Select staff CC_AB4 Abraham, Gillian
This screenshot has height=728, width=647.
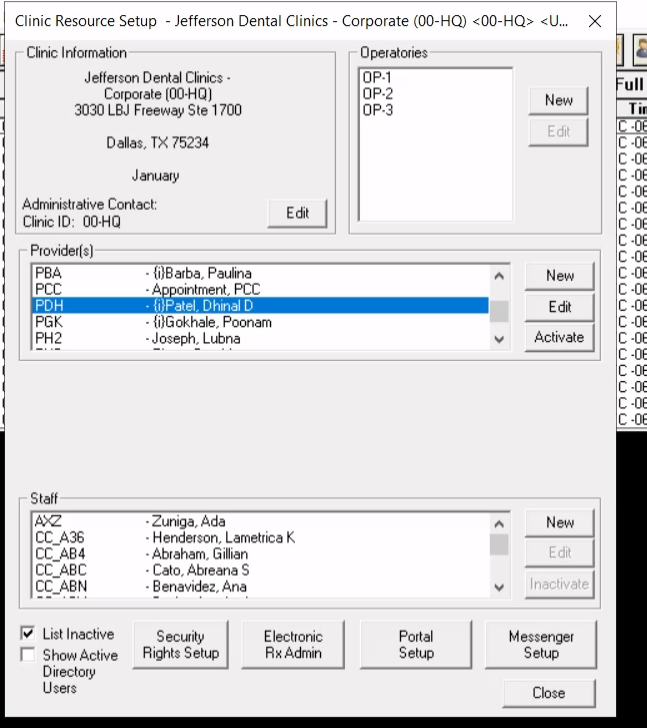[261, 553]
